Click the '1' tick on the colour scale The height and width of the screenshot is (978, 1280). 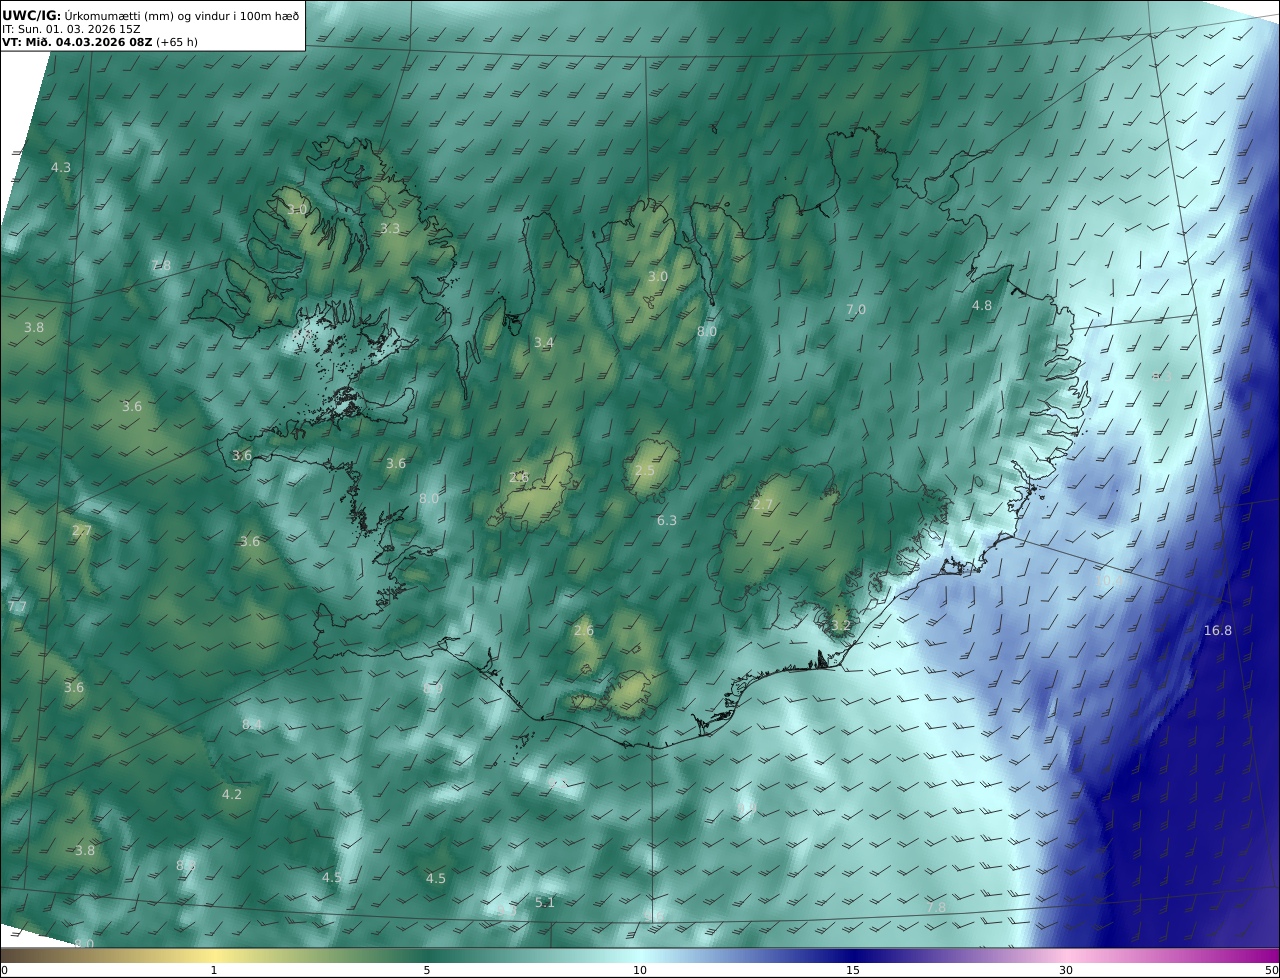pos(214,970)
